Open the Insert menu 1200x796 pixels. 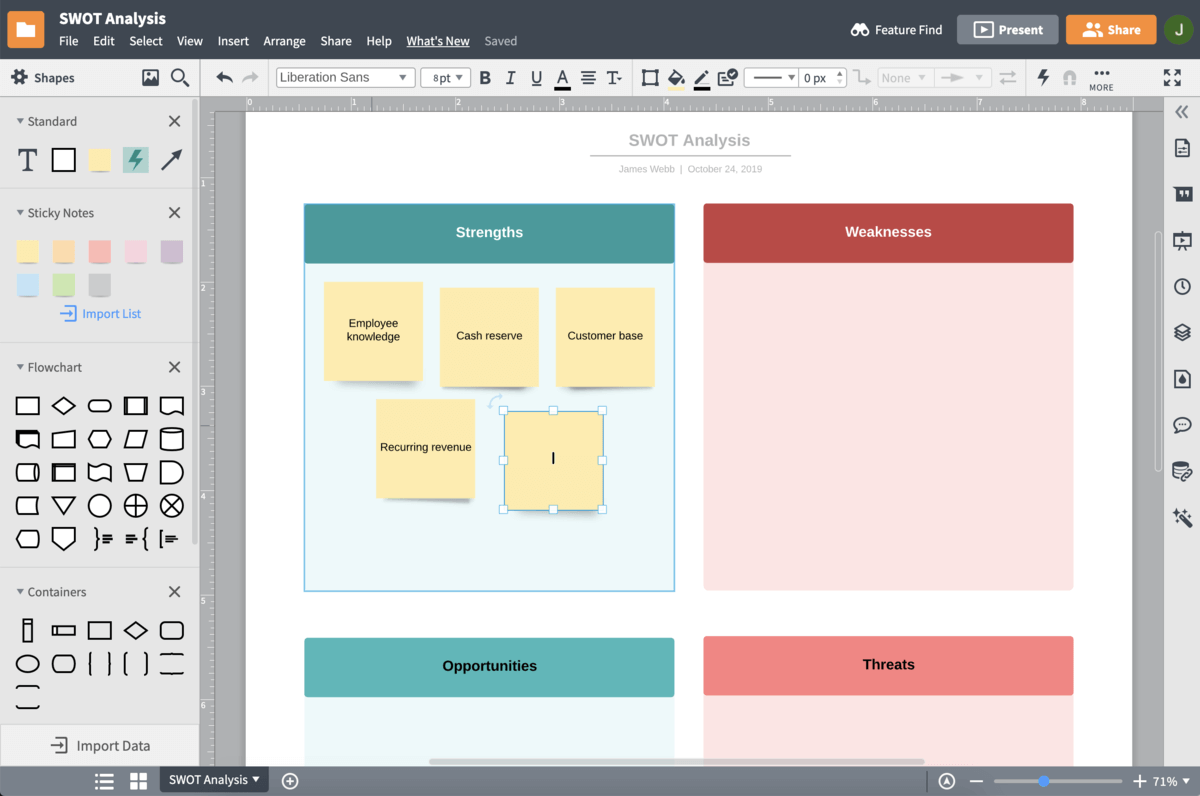click(x=233, y=41)
